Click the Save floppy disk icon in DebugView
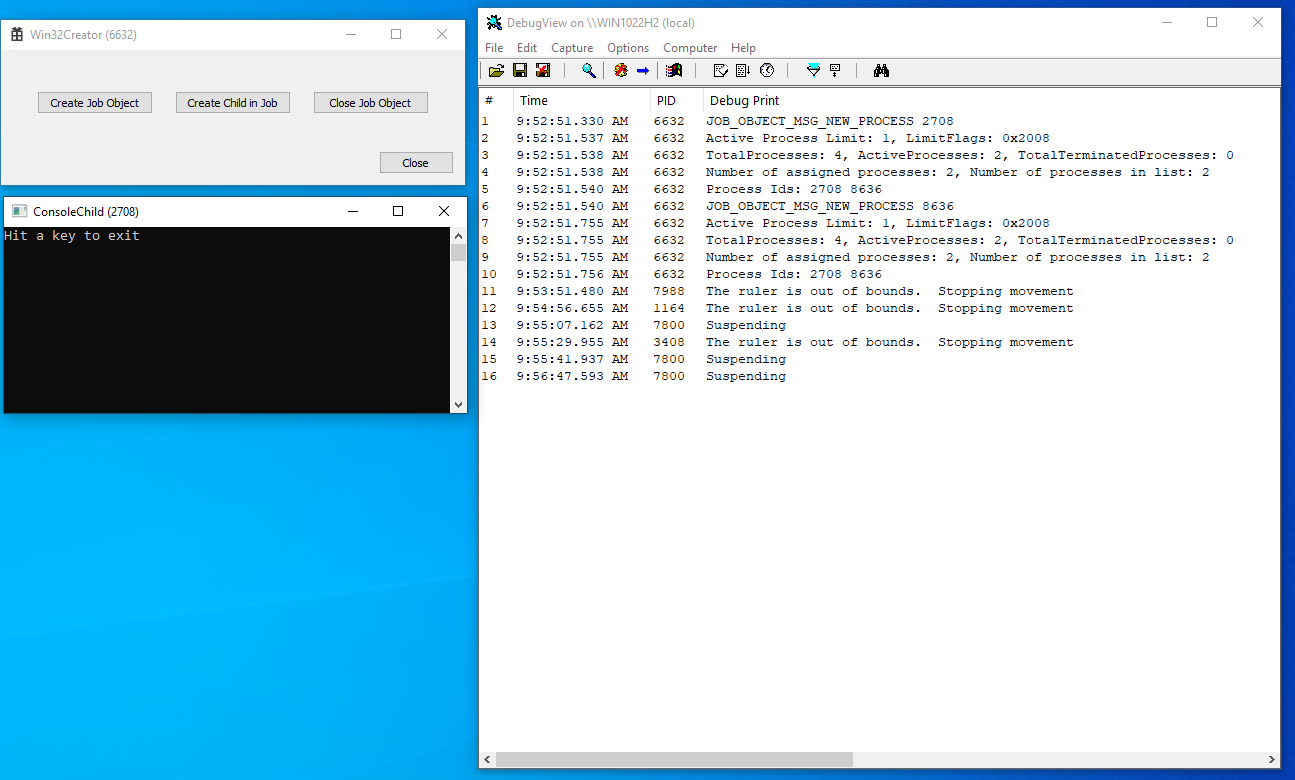Screen dimensions: 1295x780 tap(520, 70)
